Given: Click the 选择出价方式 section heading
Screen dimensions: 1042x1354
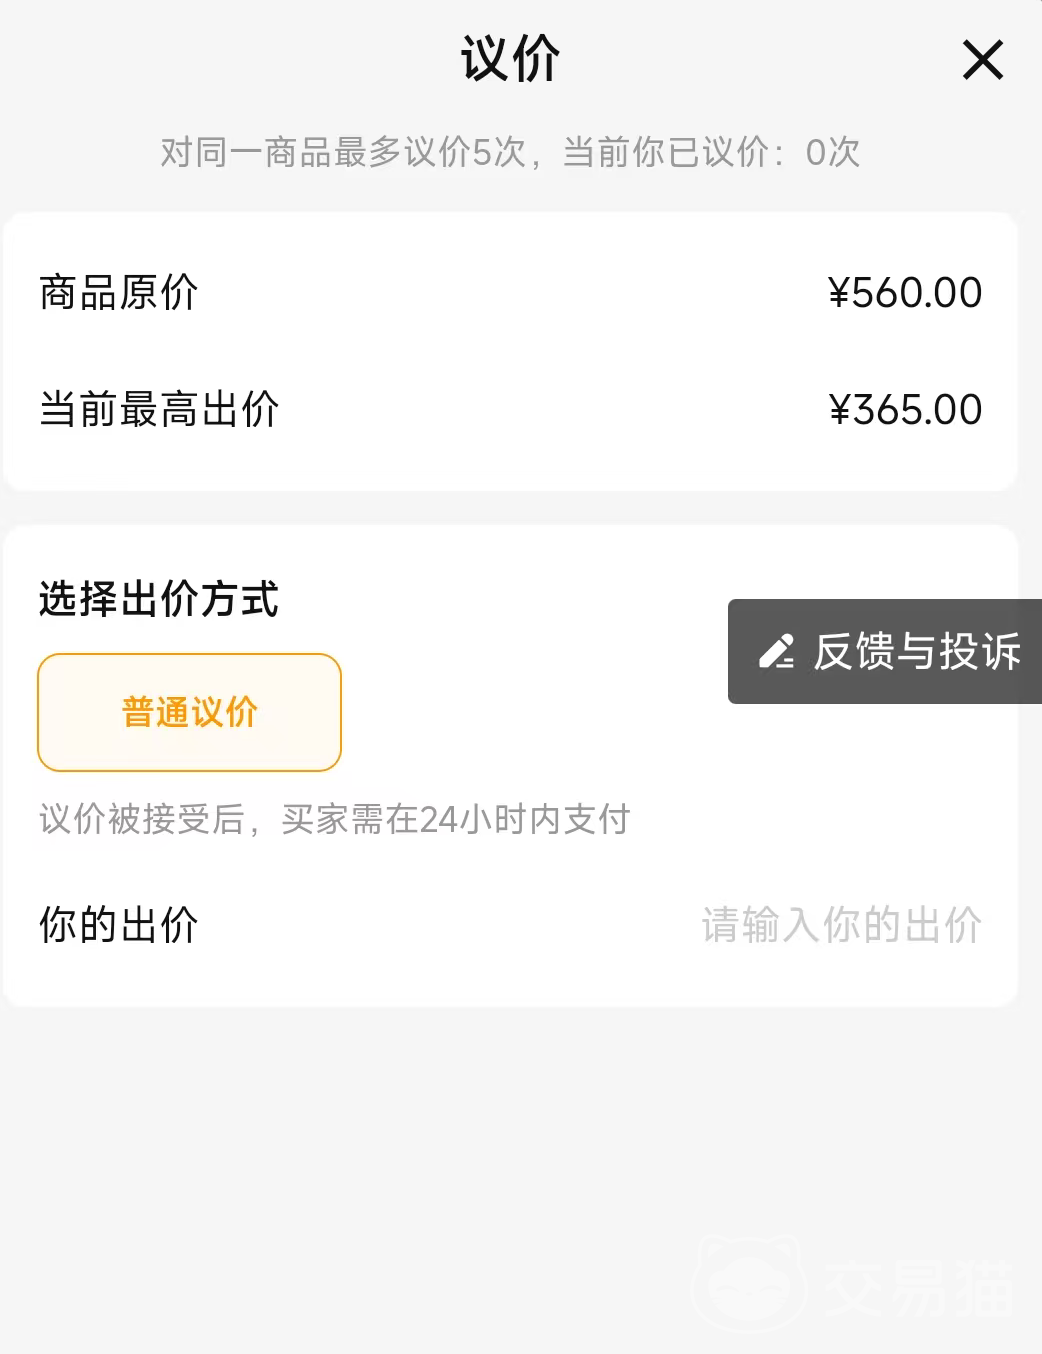Looking at the screenshot, I should (159, 600).
